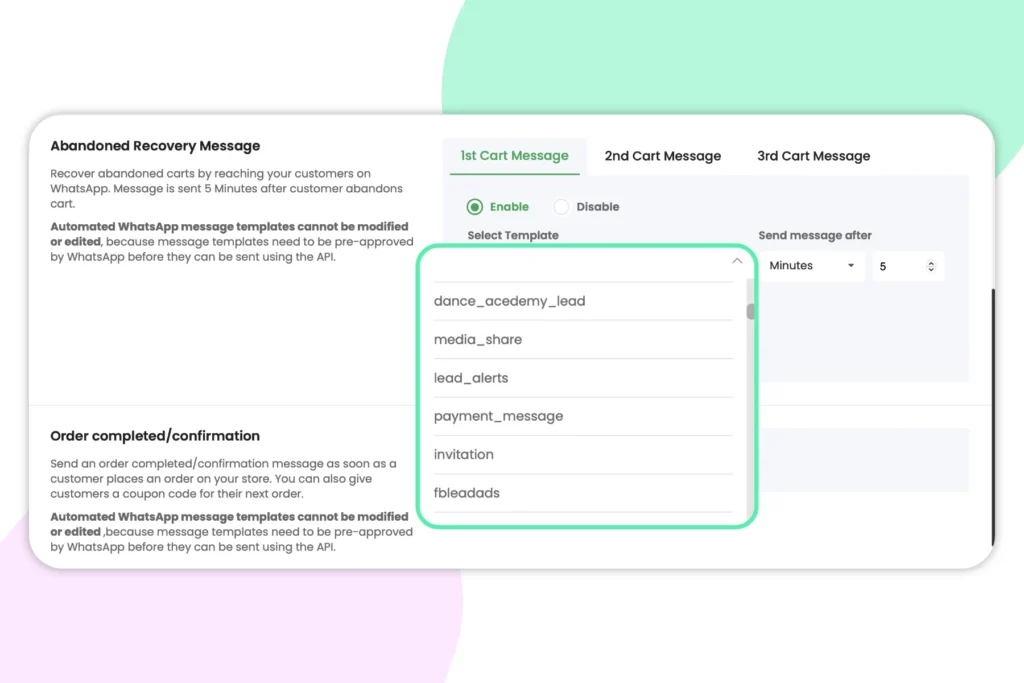
Task: Select the Disable radio button
Action: [561, 207]
